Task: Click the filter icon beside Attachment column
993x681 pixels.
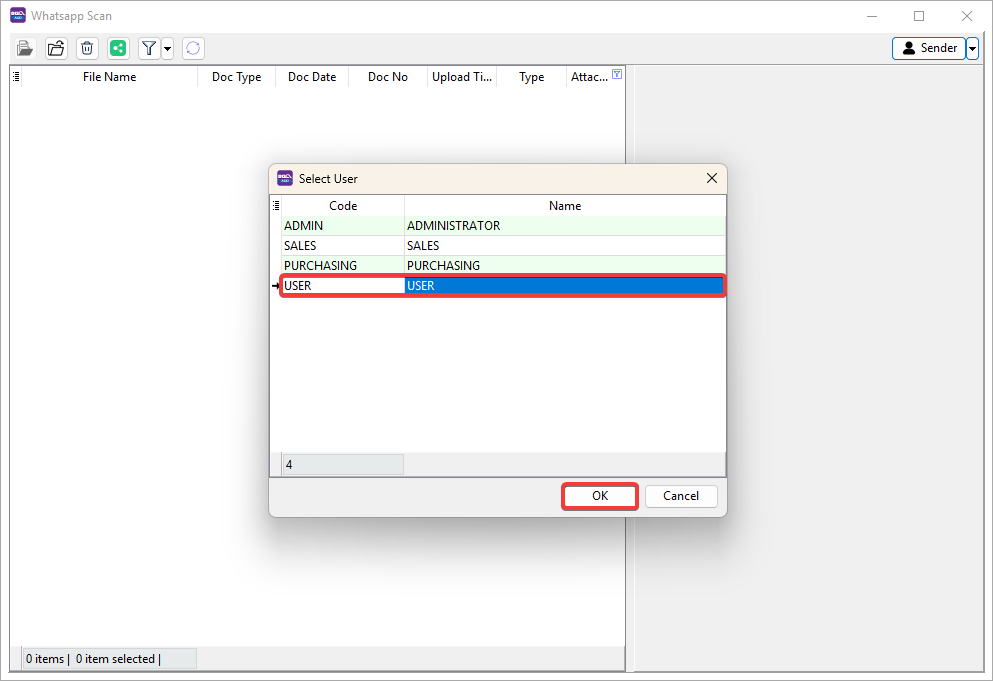Action: tap(617, 75)
